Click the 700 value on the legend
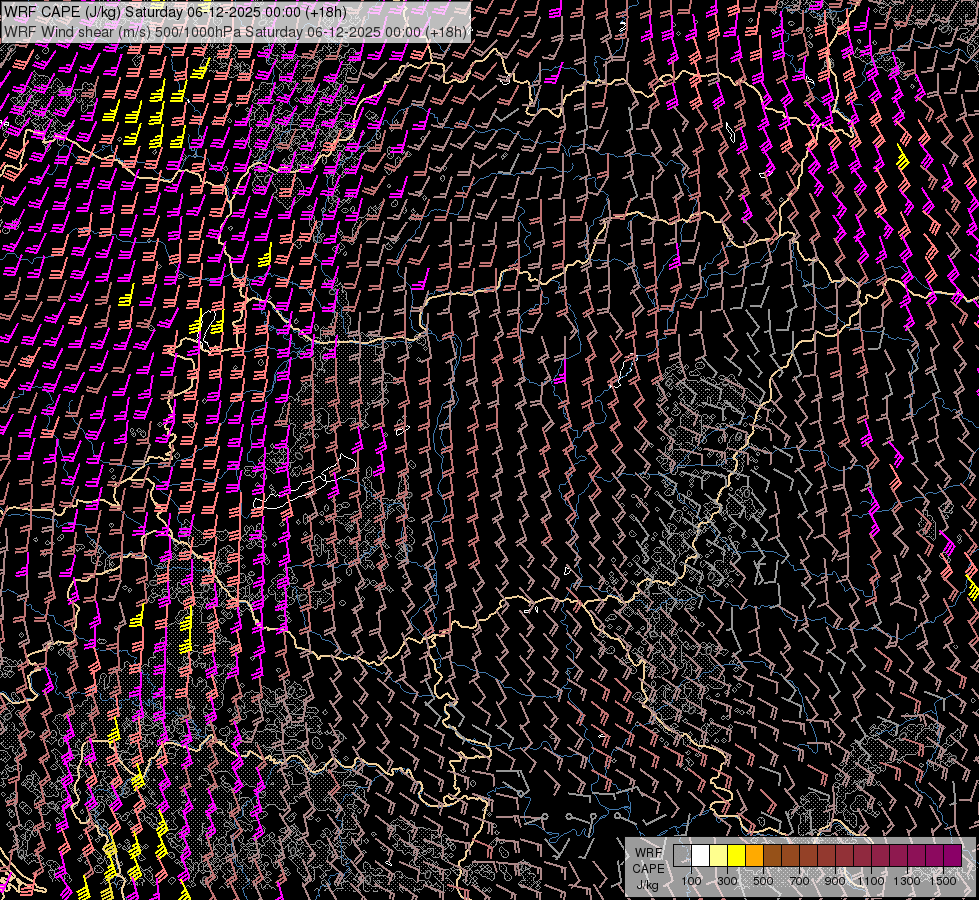The width and height of the screenshot is (979, 900). [x=799, y=881]
